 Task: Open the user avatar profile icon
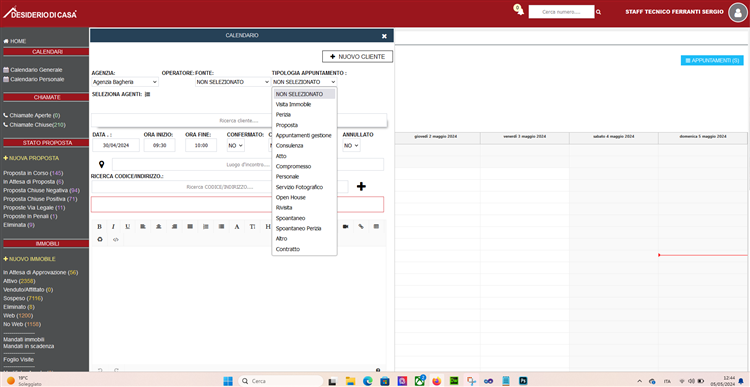click(x=737, y=12)
